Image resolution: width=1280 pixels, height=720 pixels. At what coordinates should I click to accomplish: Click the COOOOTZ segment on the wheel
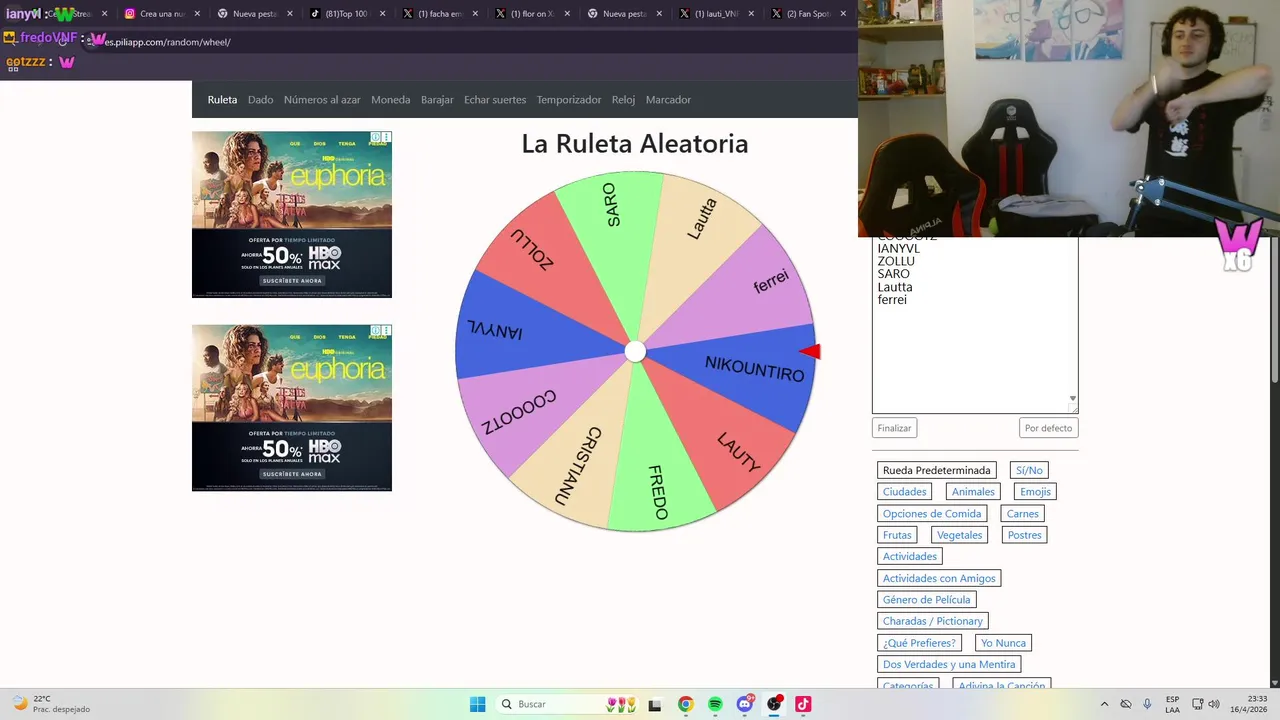click(x=518, y=412)
